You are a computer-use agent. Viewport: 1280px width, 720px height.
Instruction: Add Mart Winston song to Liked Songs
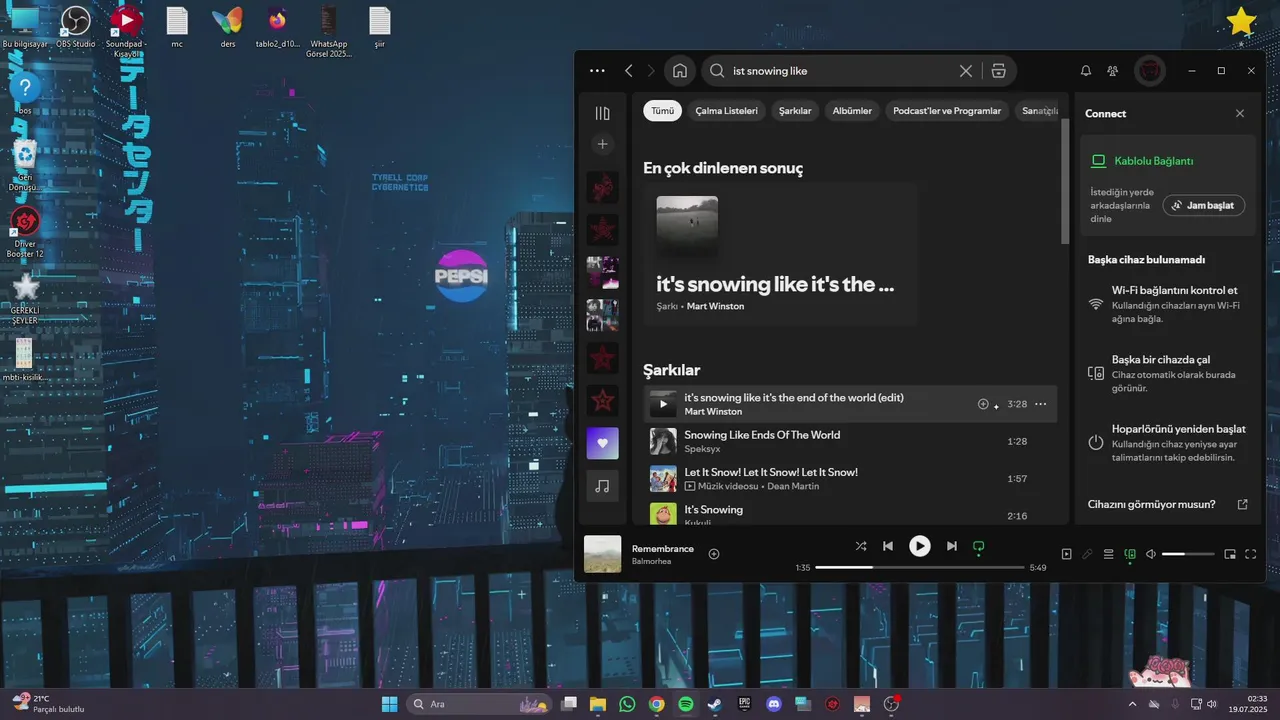[983, 404]
